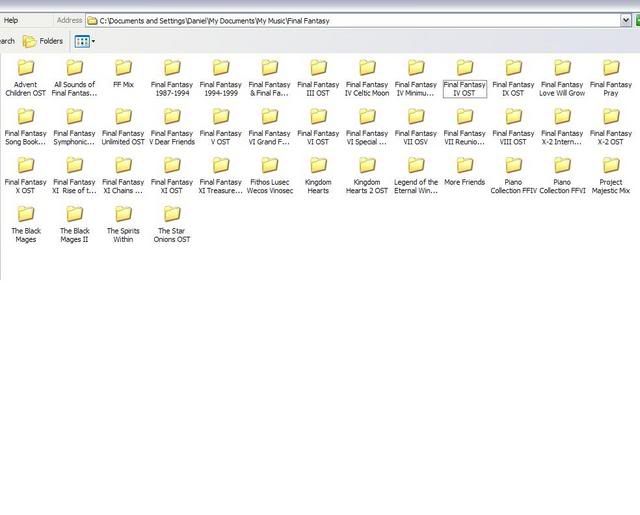Open Final Fantasy VI OST folder
The image size is (640, 515).
coord(318,127)
